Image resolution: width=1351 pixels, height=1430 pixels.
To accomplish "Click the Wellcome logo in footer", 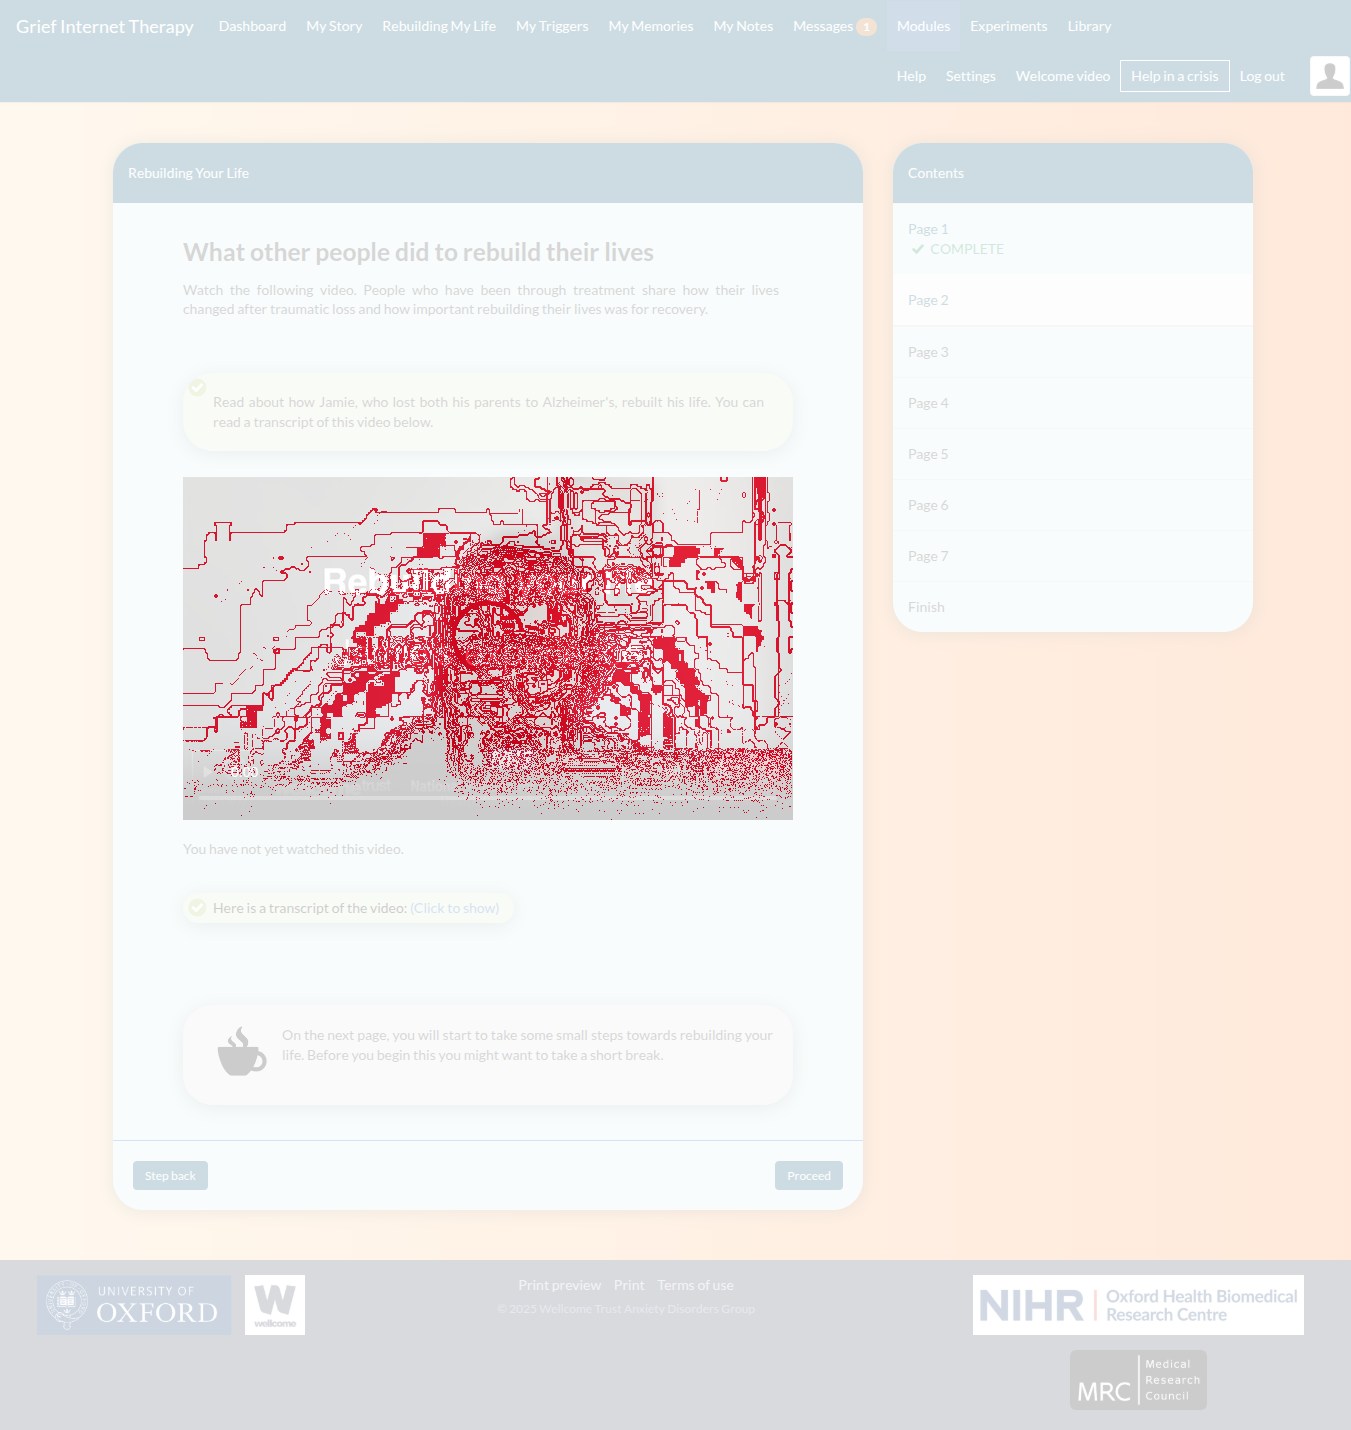I will click(275, 1305).
